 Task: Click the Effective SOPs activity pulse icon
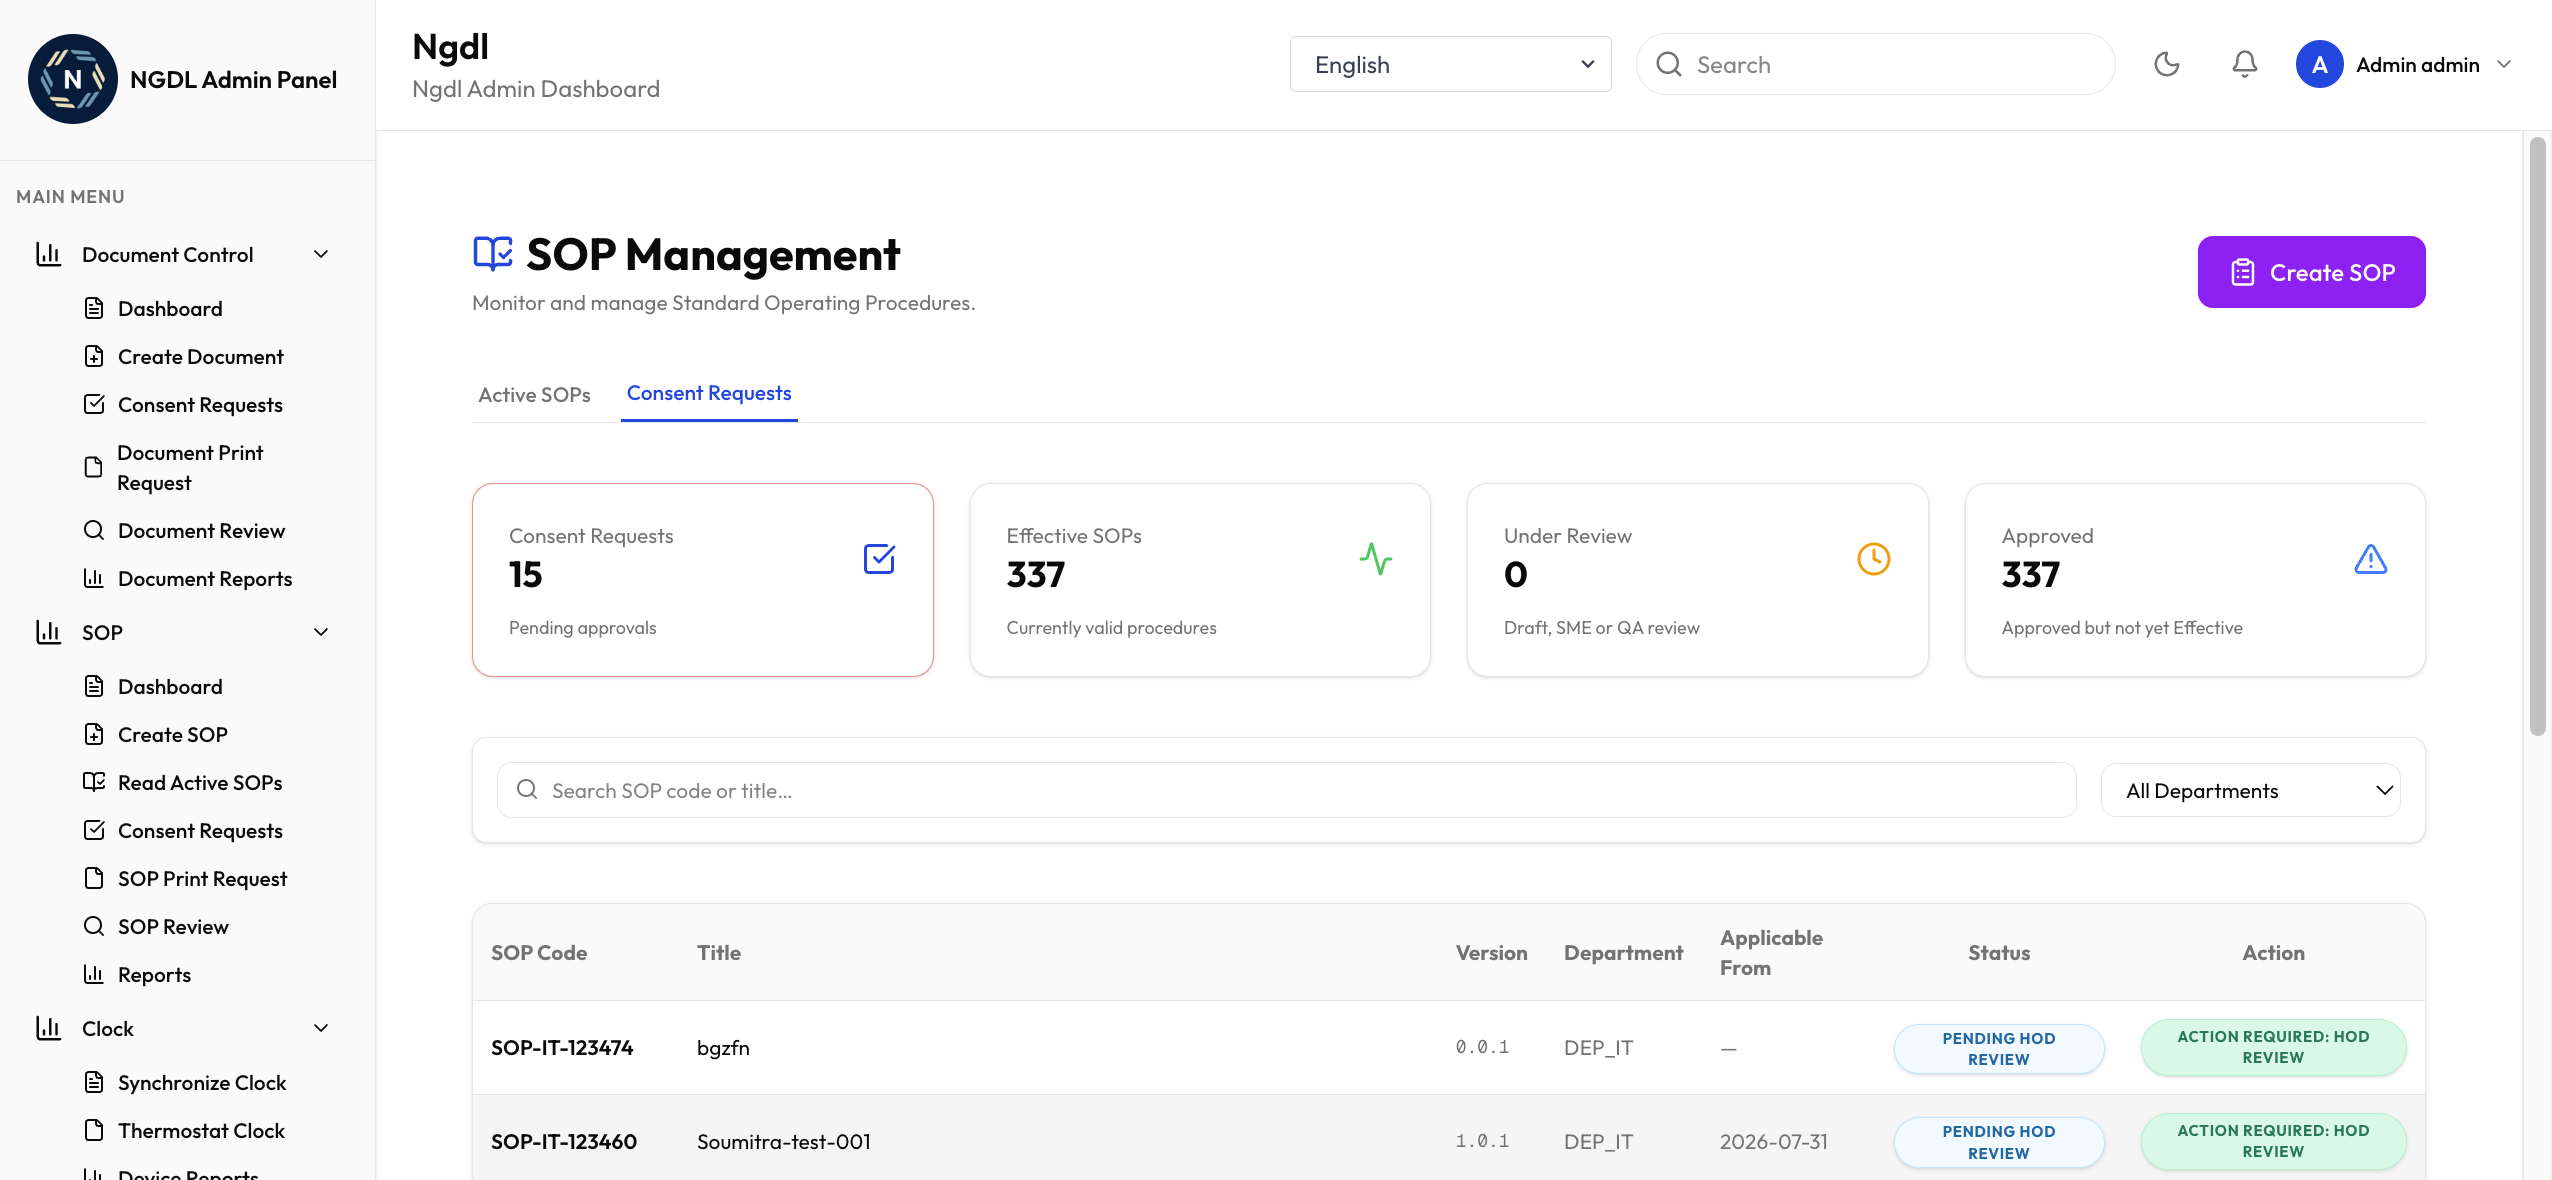(x=1376, y=559)
